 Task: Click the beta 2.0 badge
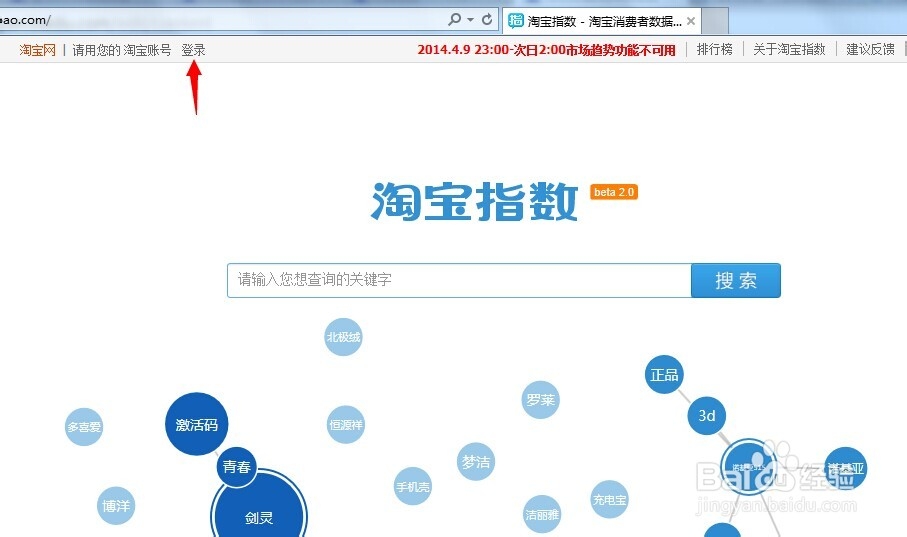coord(614,192)
